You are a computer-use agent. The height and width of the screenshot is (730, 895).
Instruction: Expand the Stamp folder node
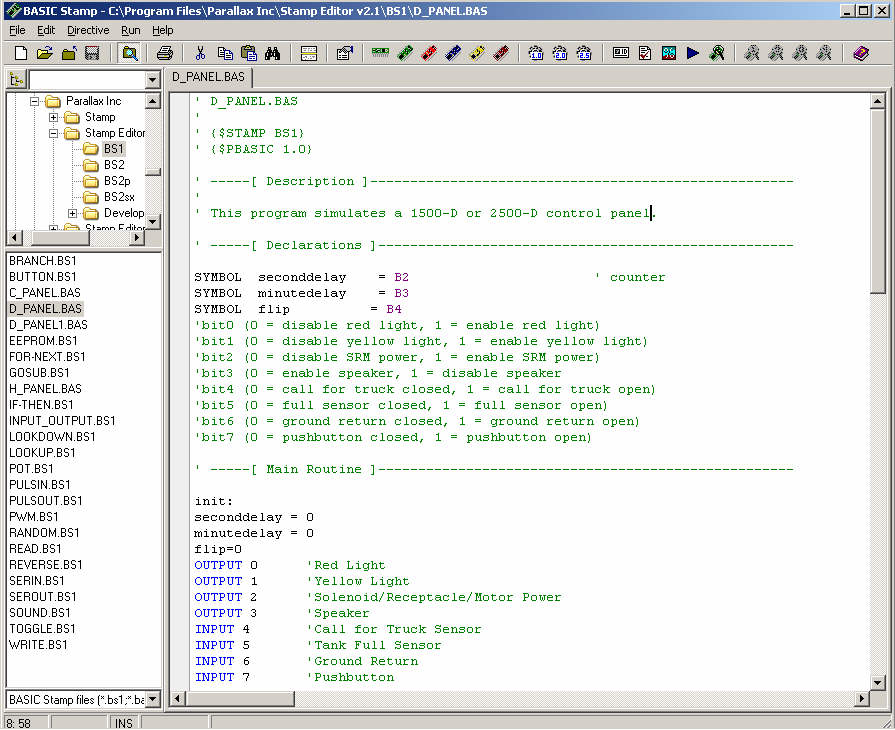click(x=54, y=117)
